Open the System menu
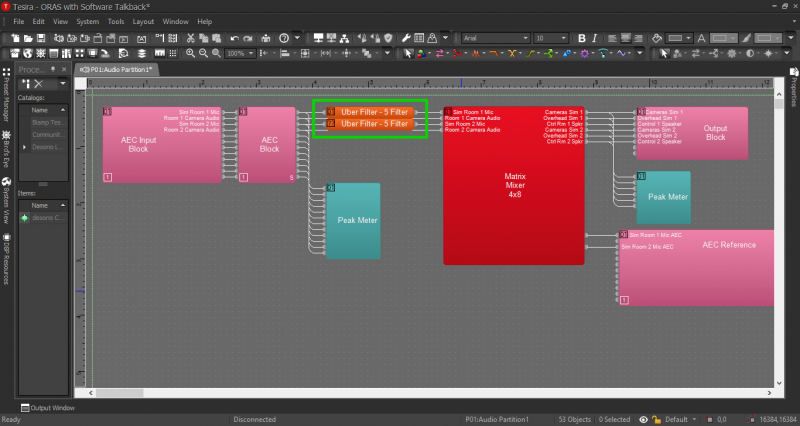This screenshot has height=426, width=800. pos(87,21)
